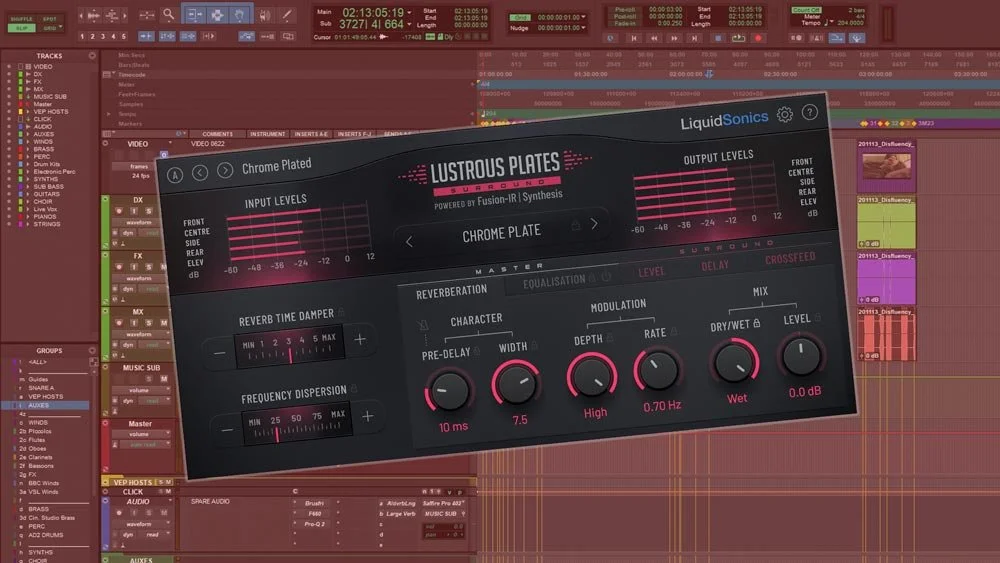1000x563 pixels.
Task: Click the pre-delay tempo sync metronome icon
Action: pyautogui.click(x=423, y=325)
